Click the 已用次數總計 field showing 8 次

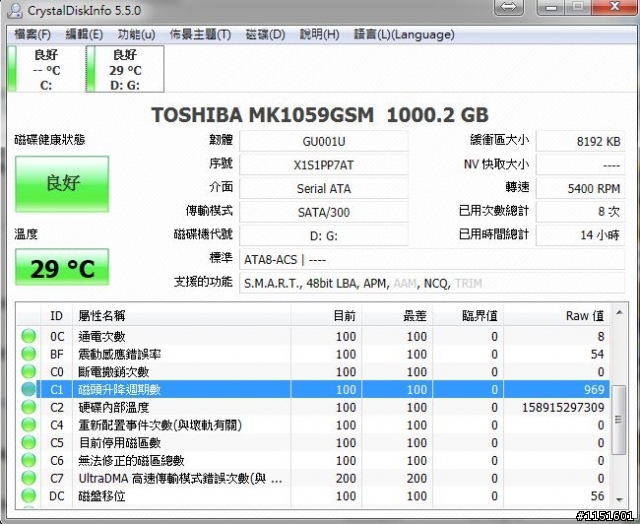[x=580, y=212]
